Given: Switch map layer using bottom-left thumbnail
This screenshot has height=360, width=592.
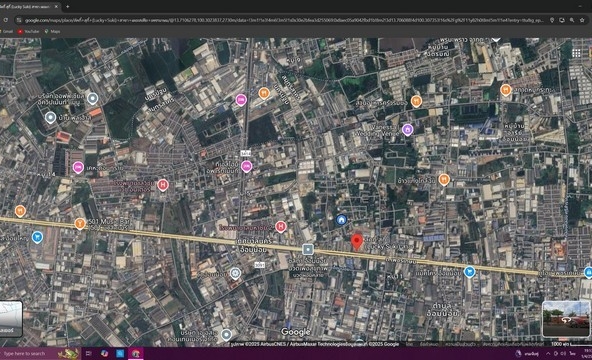Looking at the screenshot, I should click(11, 318).
